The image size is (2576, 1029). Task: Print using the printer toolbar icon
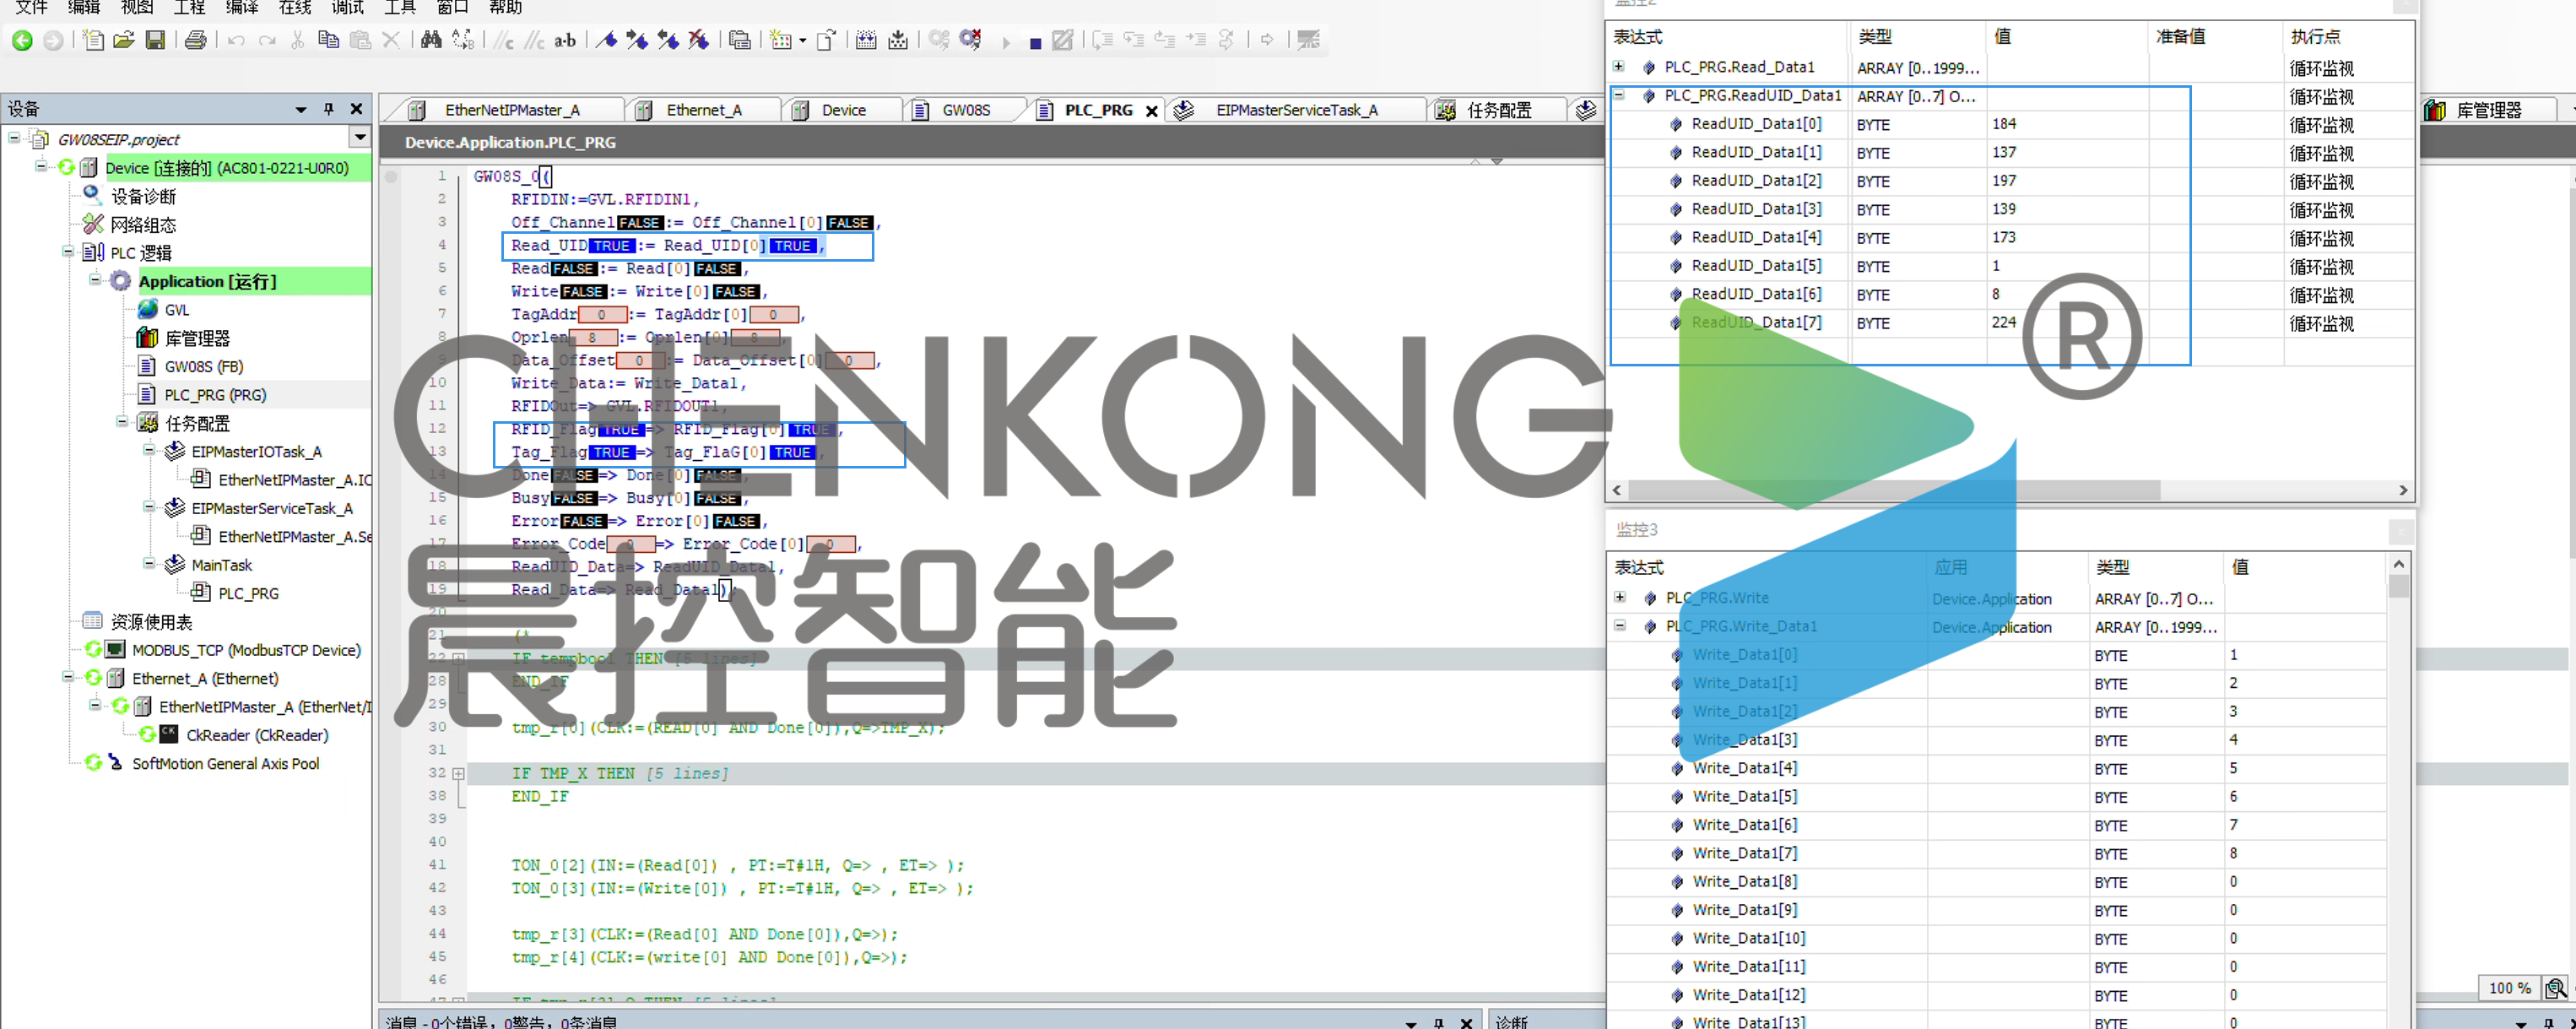click(196, 40)
